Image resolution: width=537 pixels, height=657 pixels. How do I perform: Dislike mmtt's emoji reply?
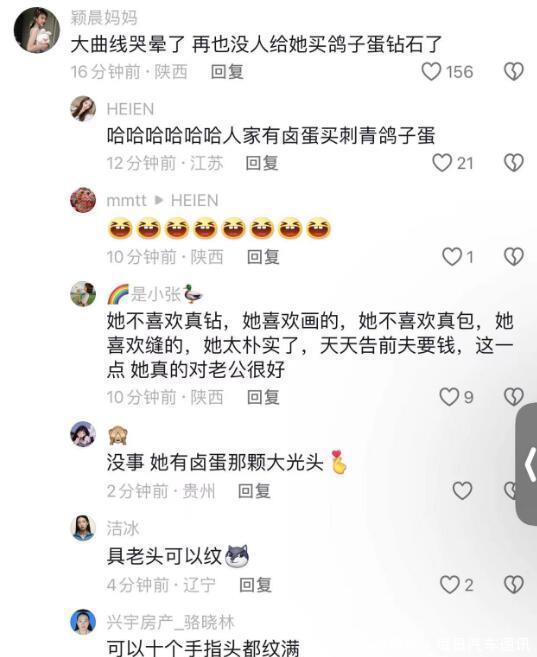coord(514,256)
